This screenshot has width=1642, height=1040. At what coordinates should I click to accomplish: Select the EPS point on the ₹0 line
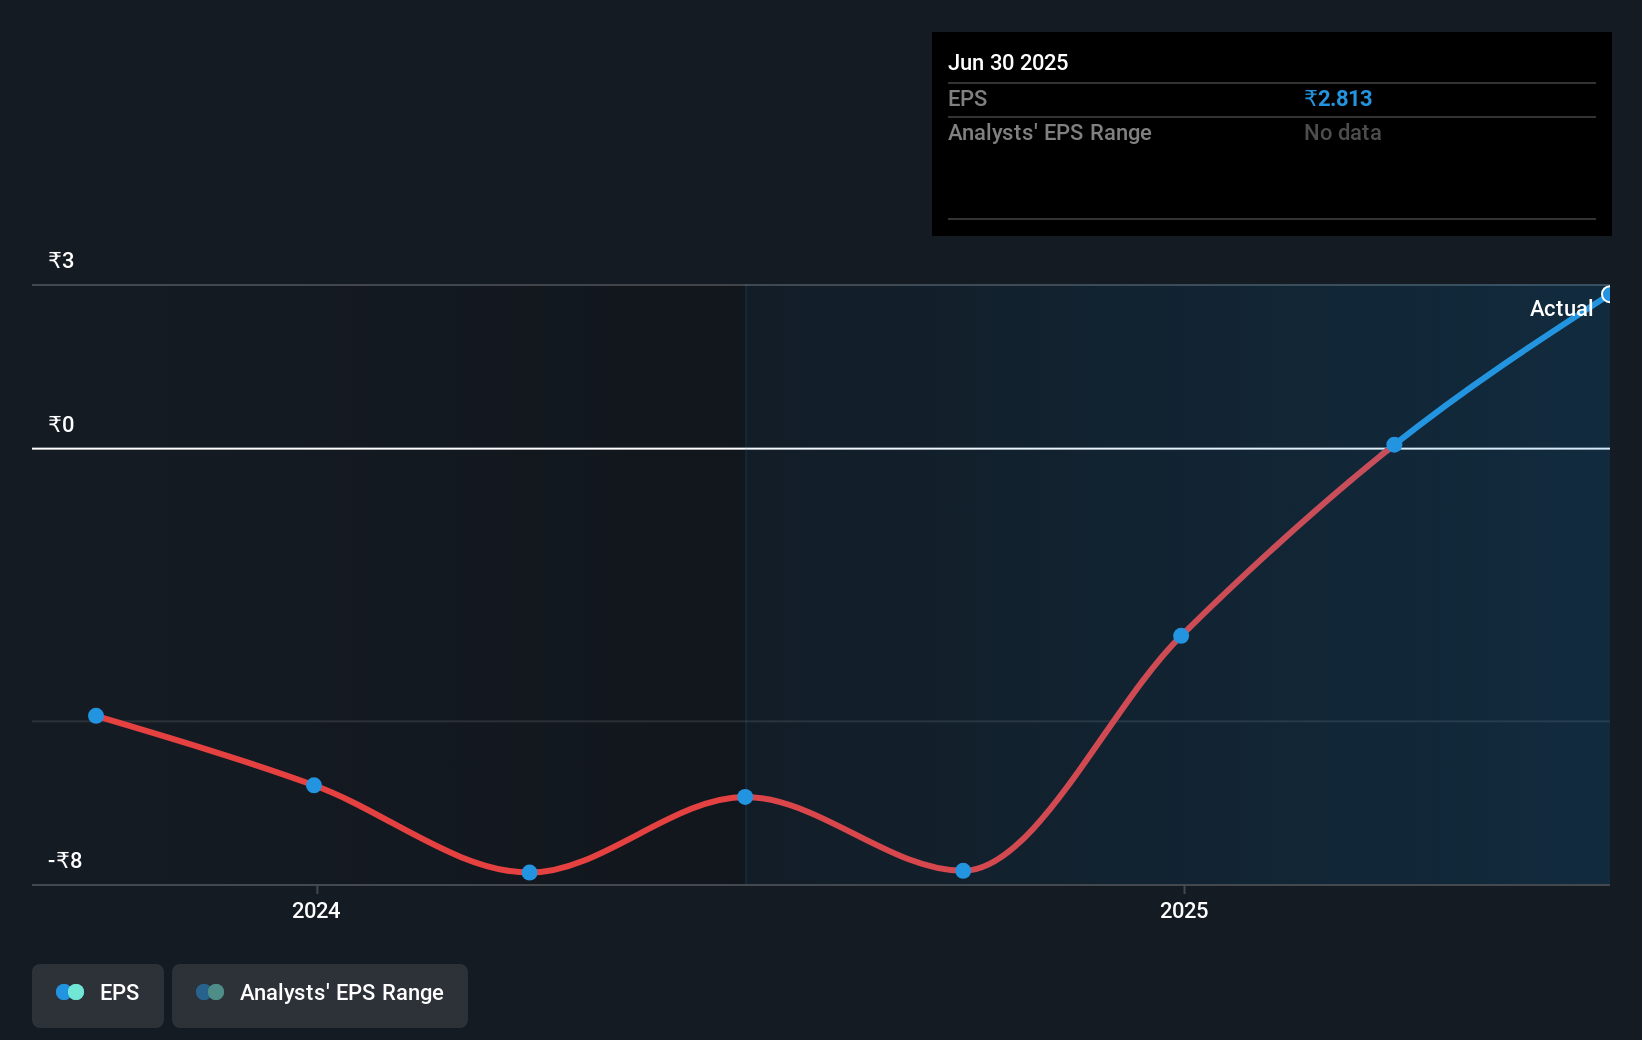pos(1394,444)
